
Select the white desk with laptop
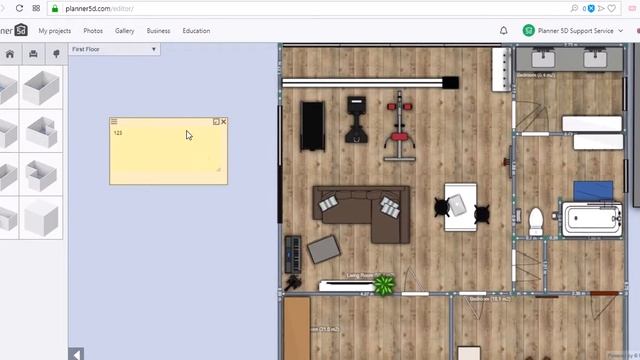460,207
